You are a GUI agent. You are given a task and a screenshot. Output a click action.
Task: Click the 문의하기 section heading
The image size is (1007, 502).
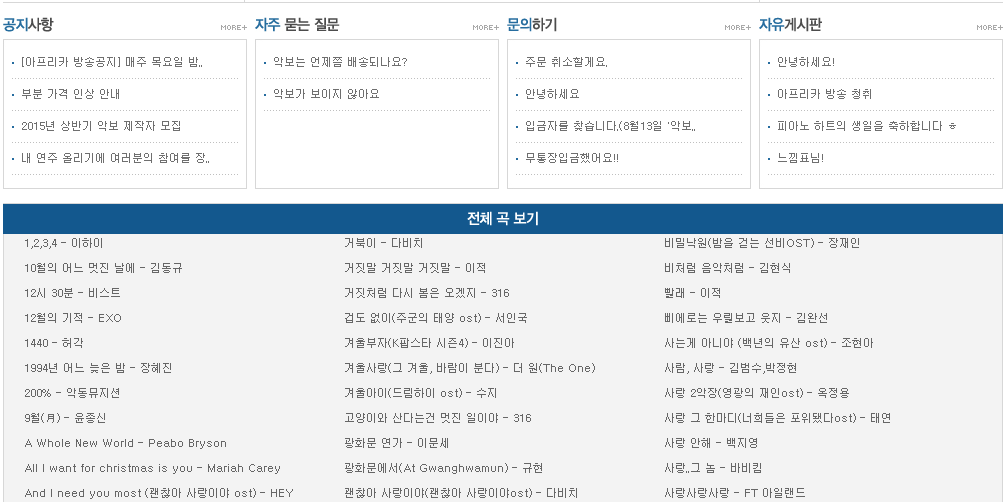pyautogui.click(x=532, y=25)
